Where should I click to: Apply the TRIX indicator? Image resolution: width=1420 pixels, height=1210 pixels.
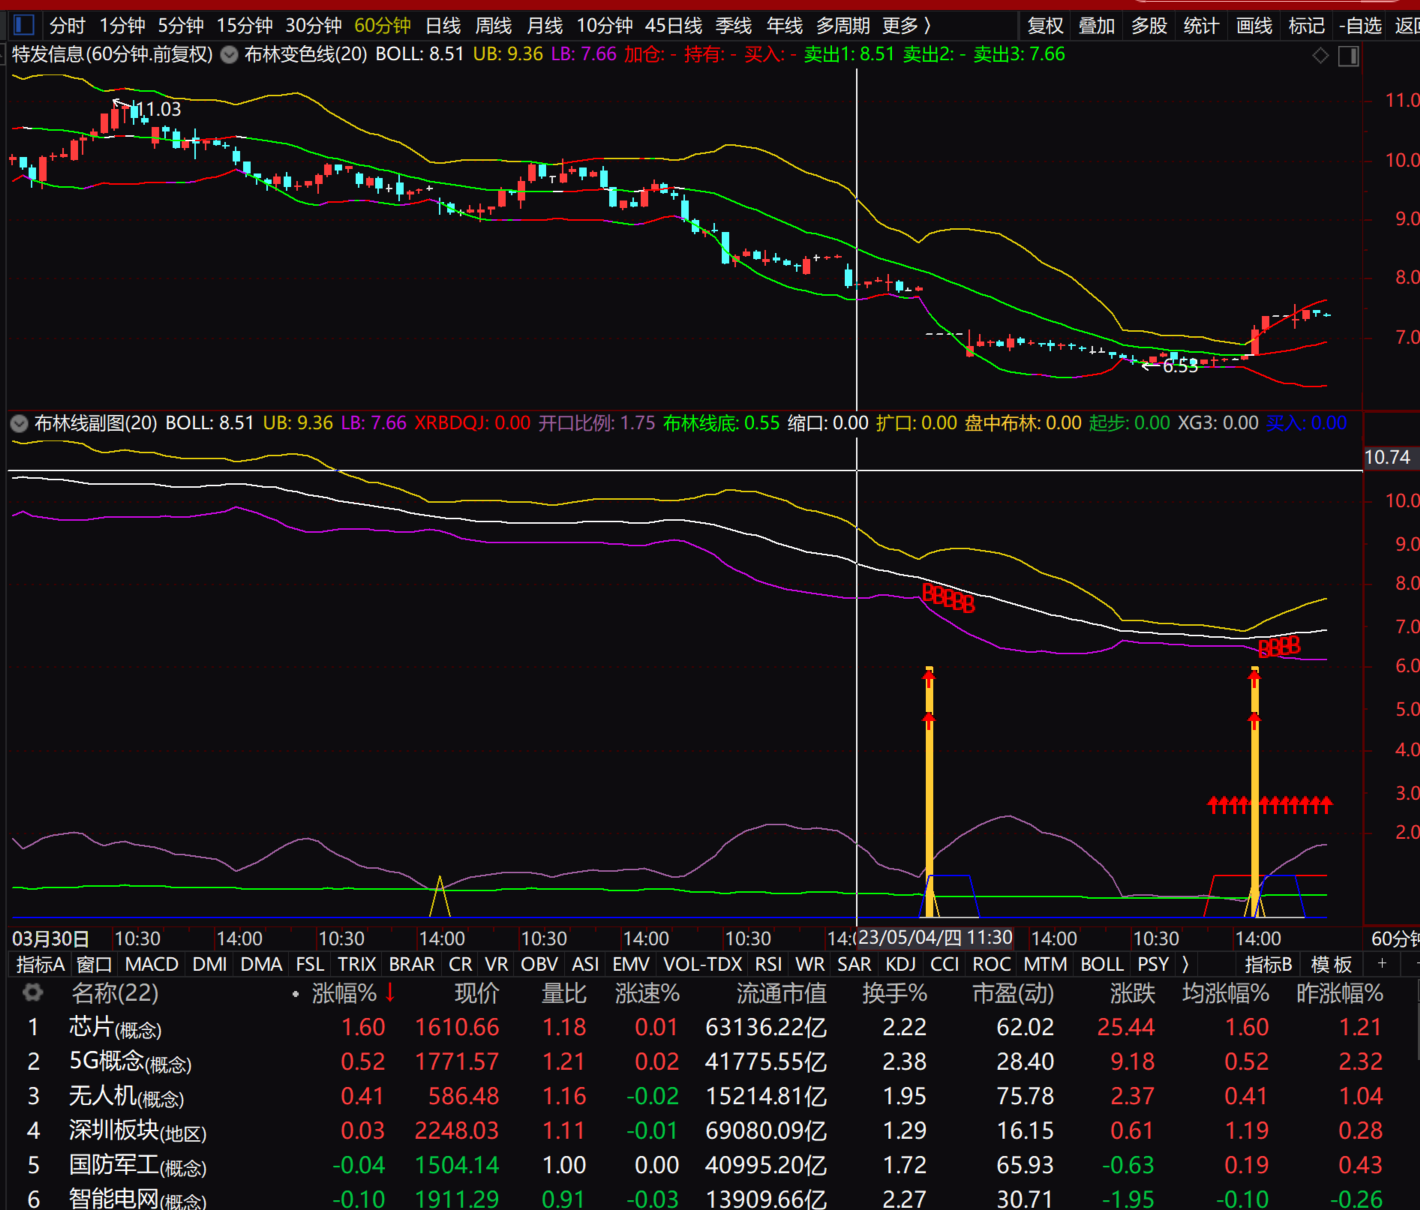356,964
